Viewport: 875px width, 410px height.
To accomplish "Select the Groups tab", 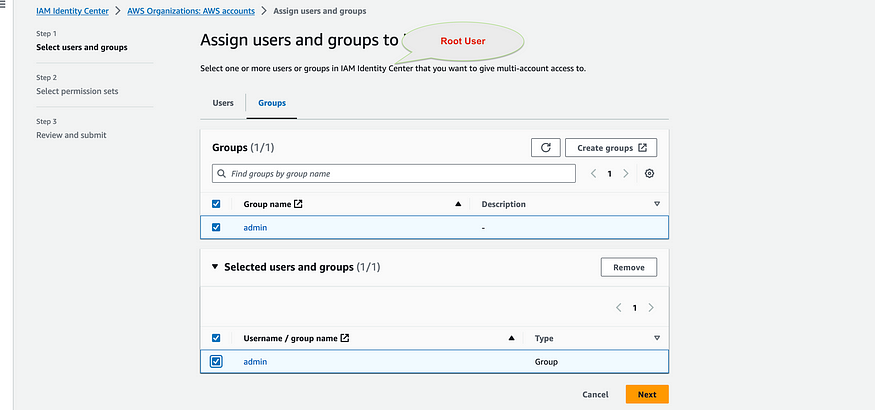I will pos(272,103).
